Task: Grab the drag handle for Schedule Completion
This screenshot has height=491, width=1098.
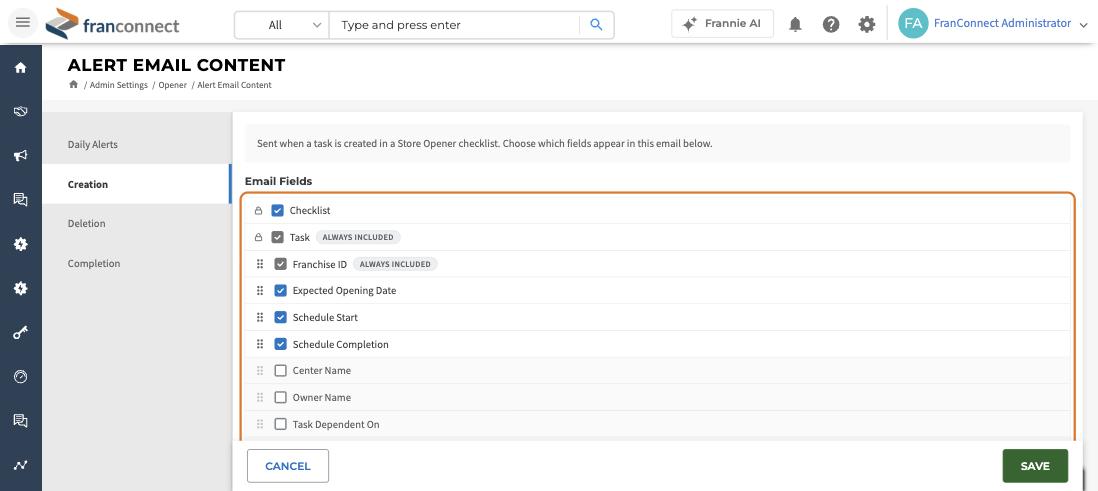Action: [260, 344]
